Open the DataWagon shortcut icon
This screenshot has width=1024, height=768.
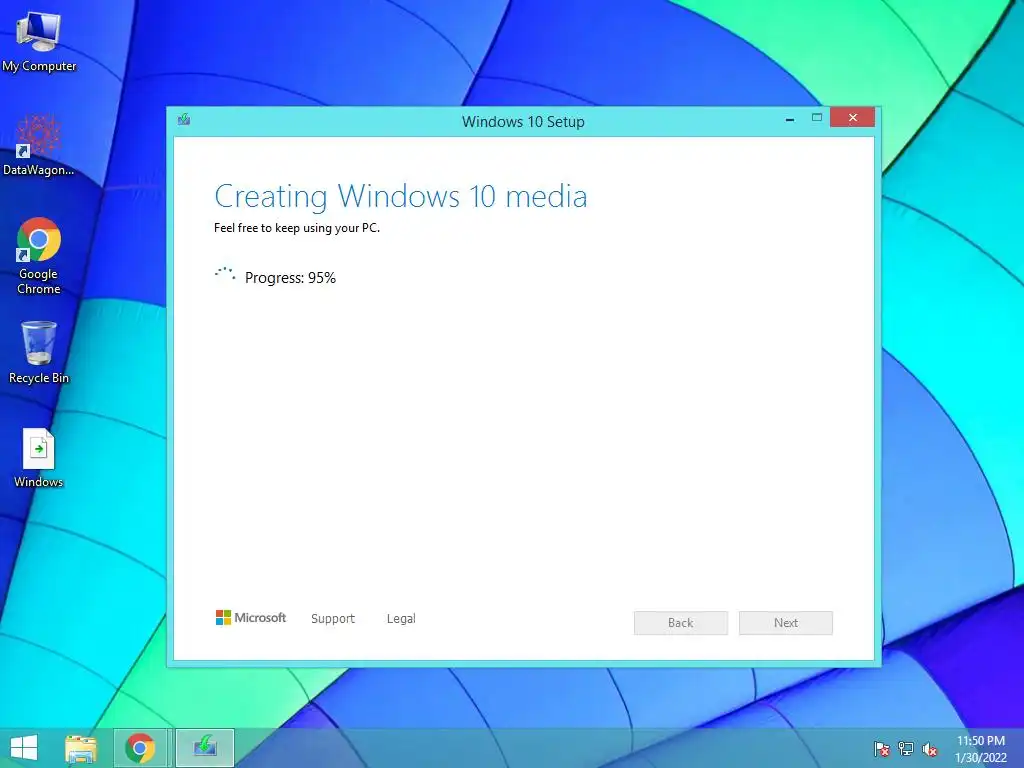click(x=39, y=145)
